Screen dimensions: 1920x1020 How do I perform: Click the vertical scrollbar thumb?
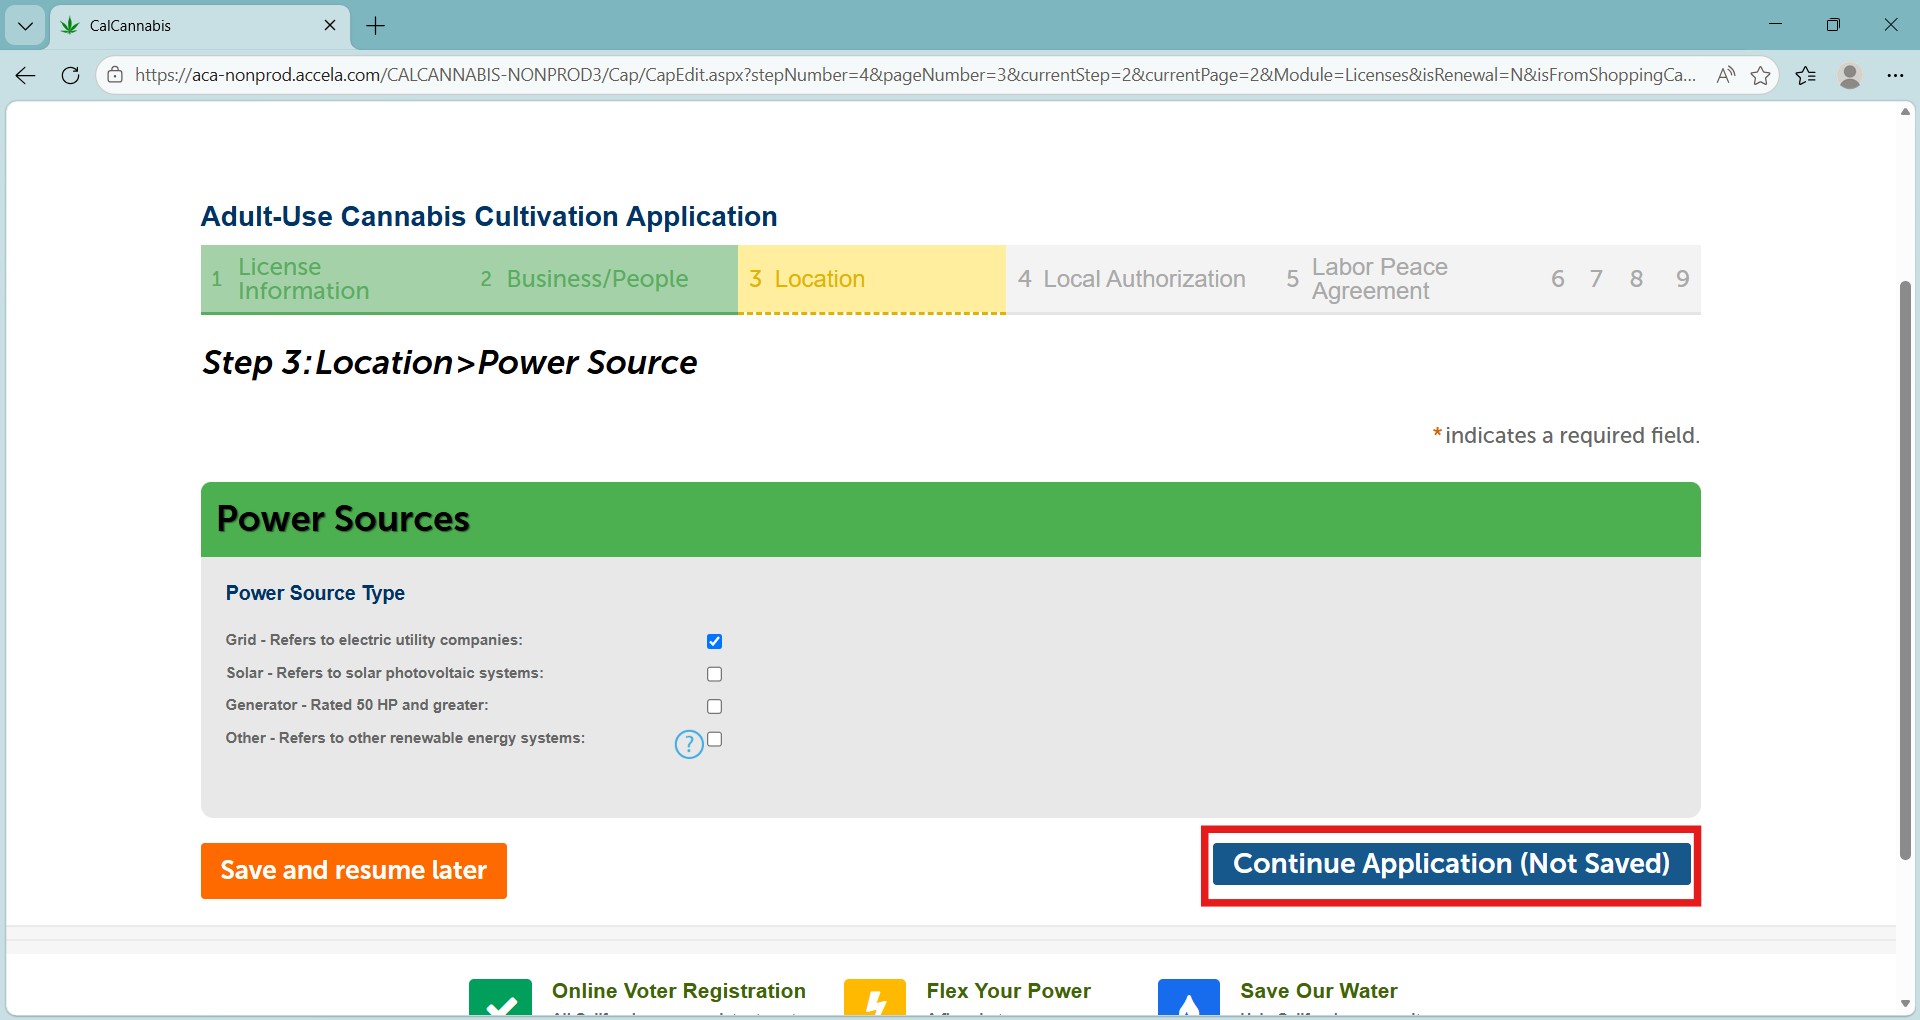[1905, 570]
